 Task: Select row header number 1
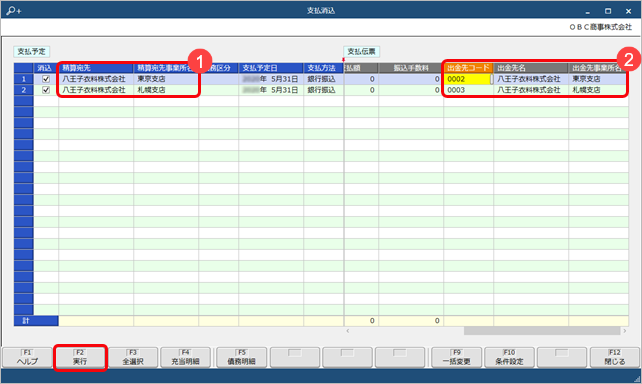pos(24,79)
